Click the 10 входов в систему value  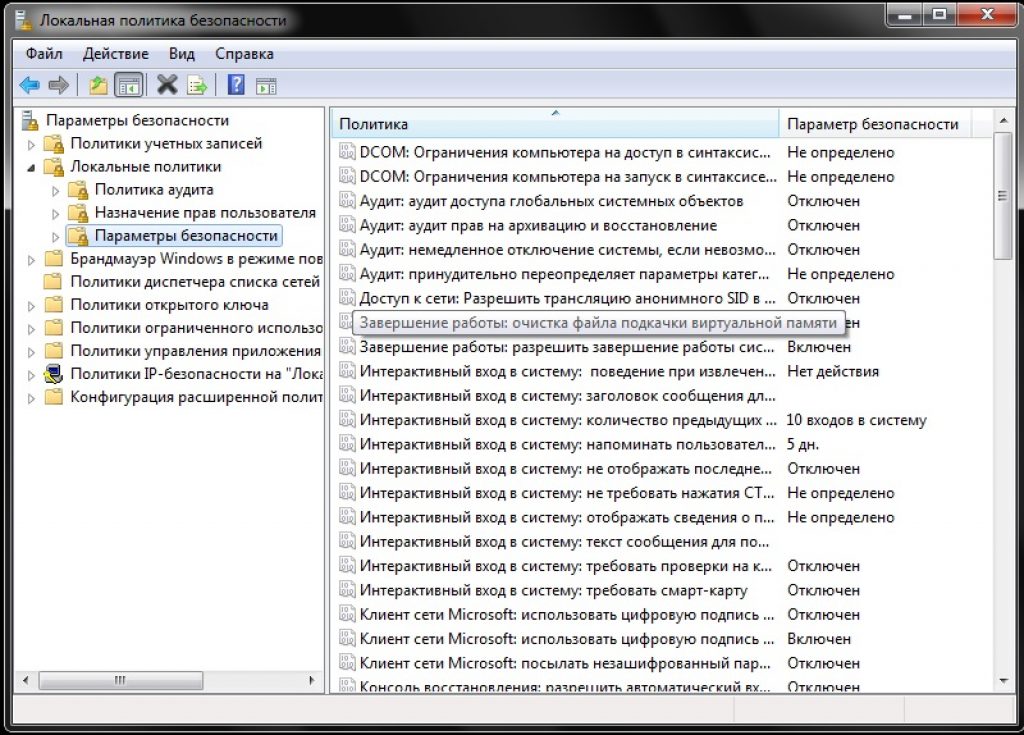coord(856,420)
